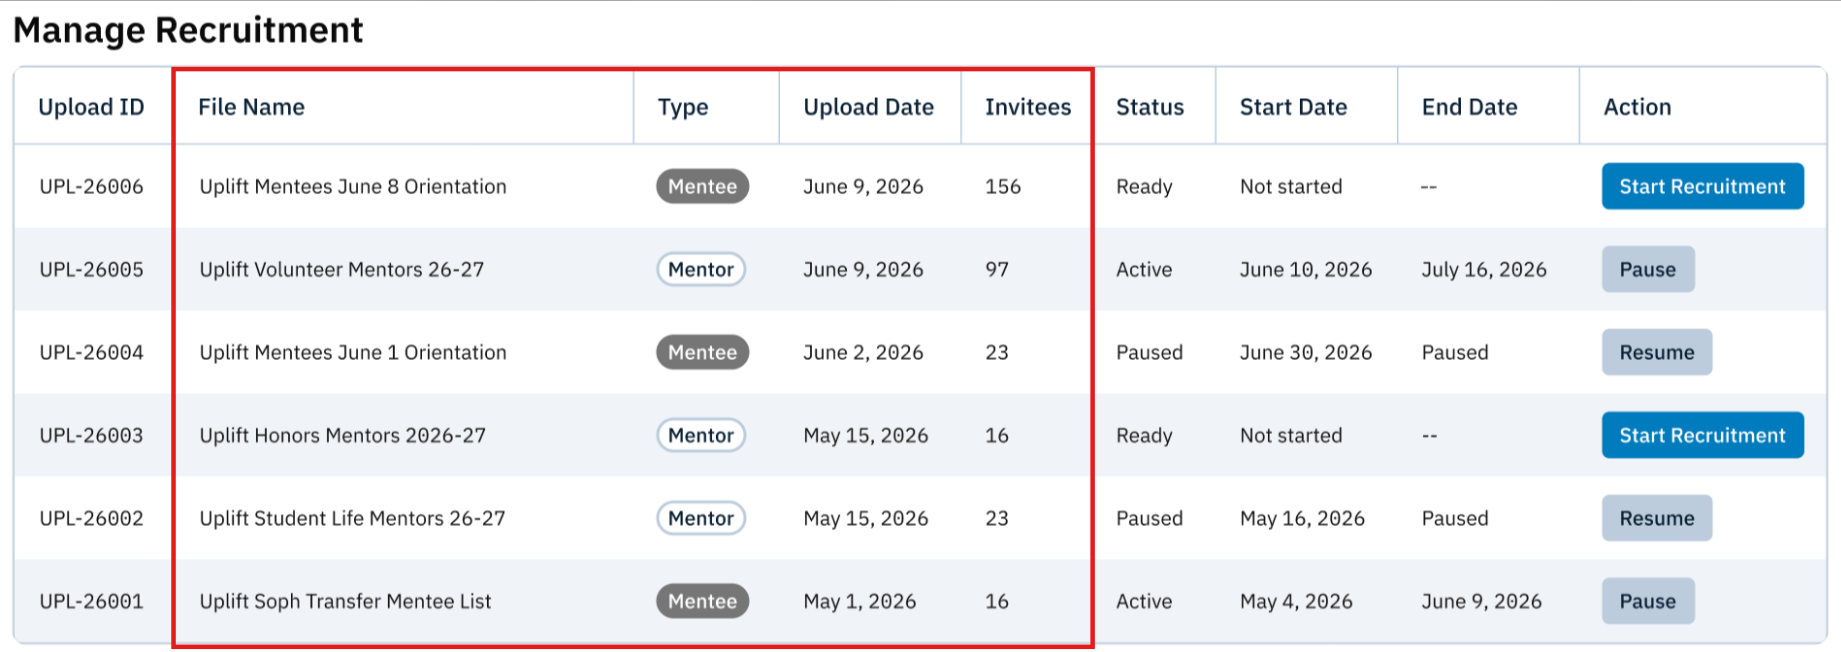Resume Uplift Student Life Mentors 26-27 recruitment
This screenshot has height=652, width=1841.
click(x=1657, y=518)
